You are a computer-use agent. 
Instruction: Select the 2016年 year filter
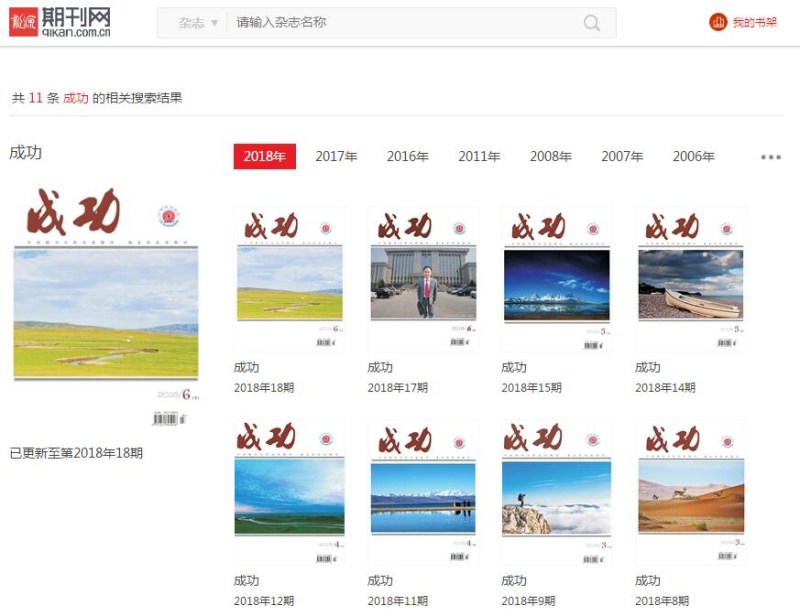coord(407,156)
